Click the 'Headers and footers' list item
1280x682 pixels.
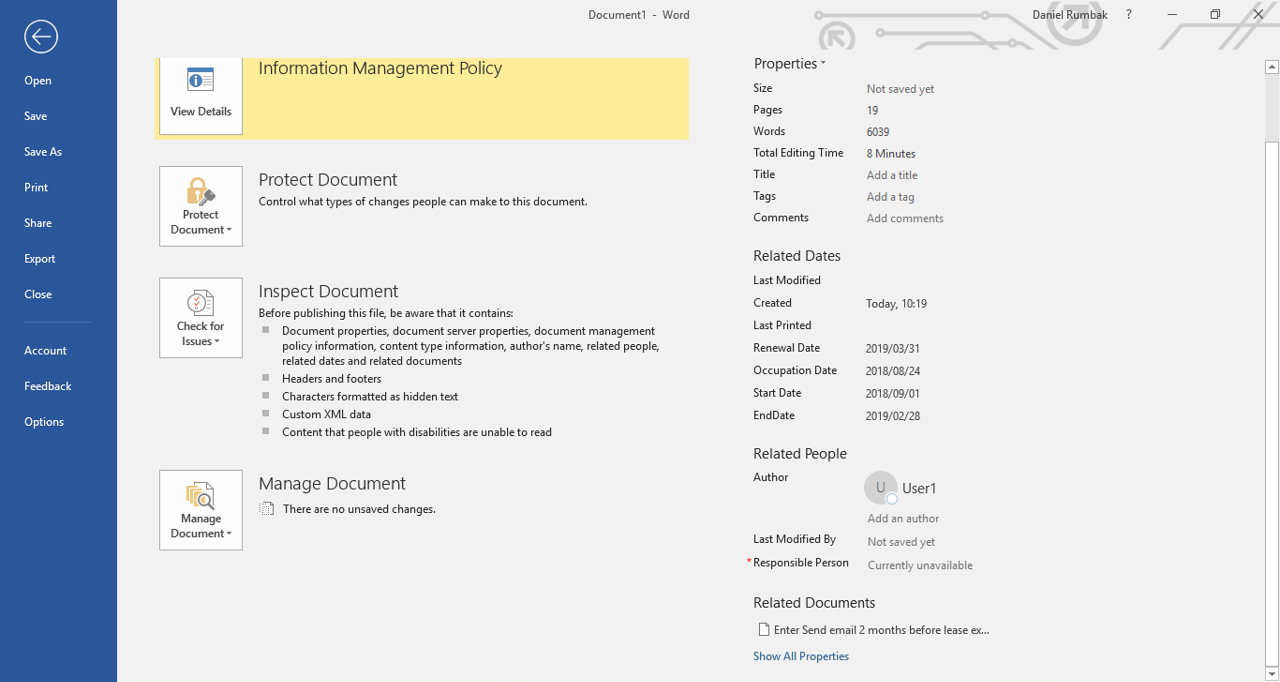click(x=332, y=379)
